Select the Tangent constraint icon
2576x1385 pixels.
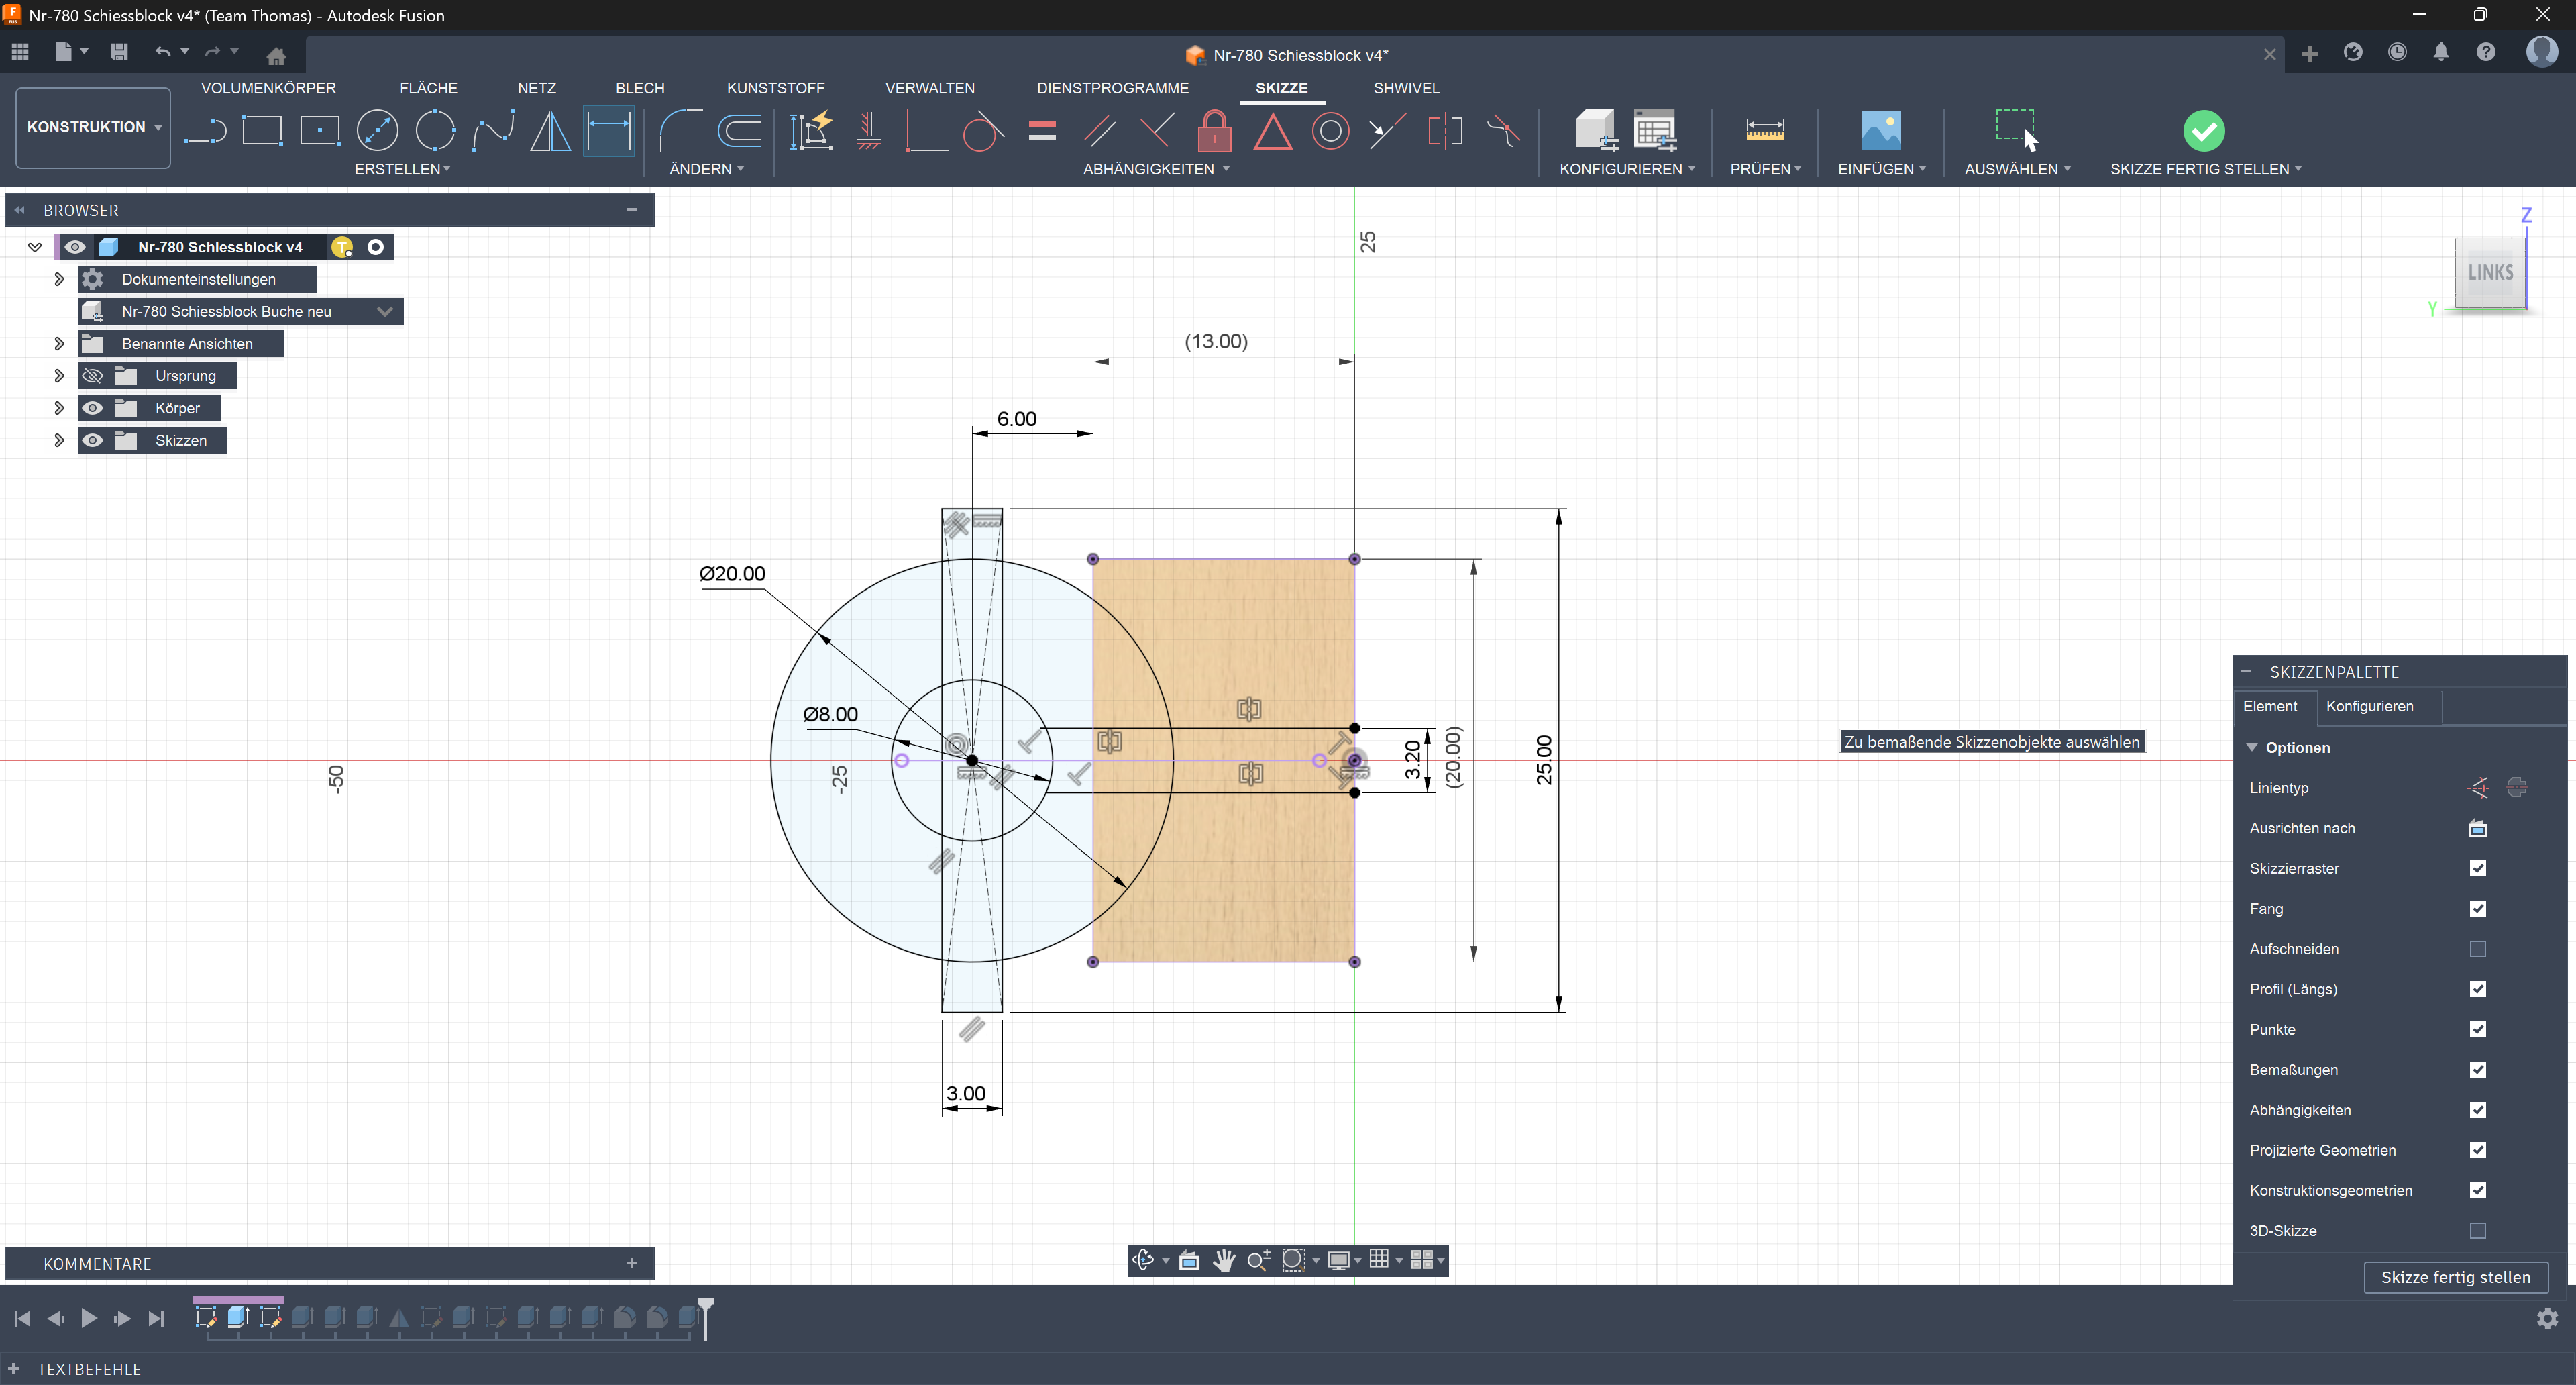click(x=983, y=131)
